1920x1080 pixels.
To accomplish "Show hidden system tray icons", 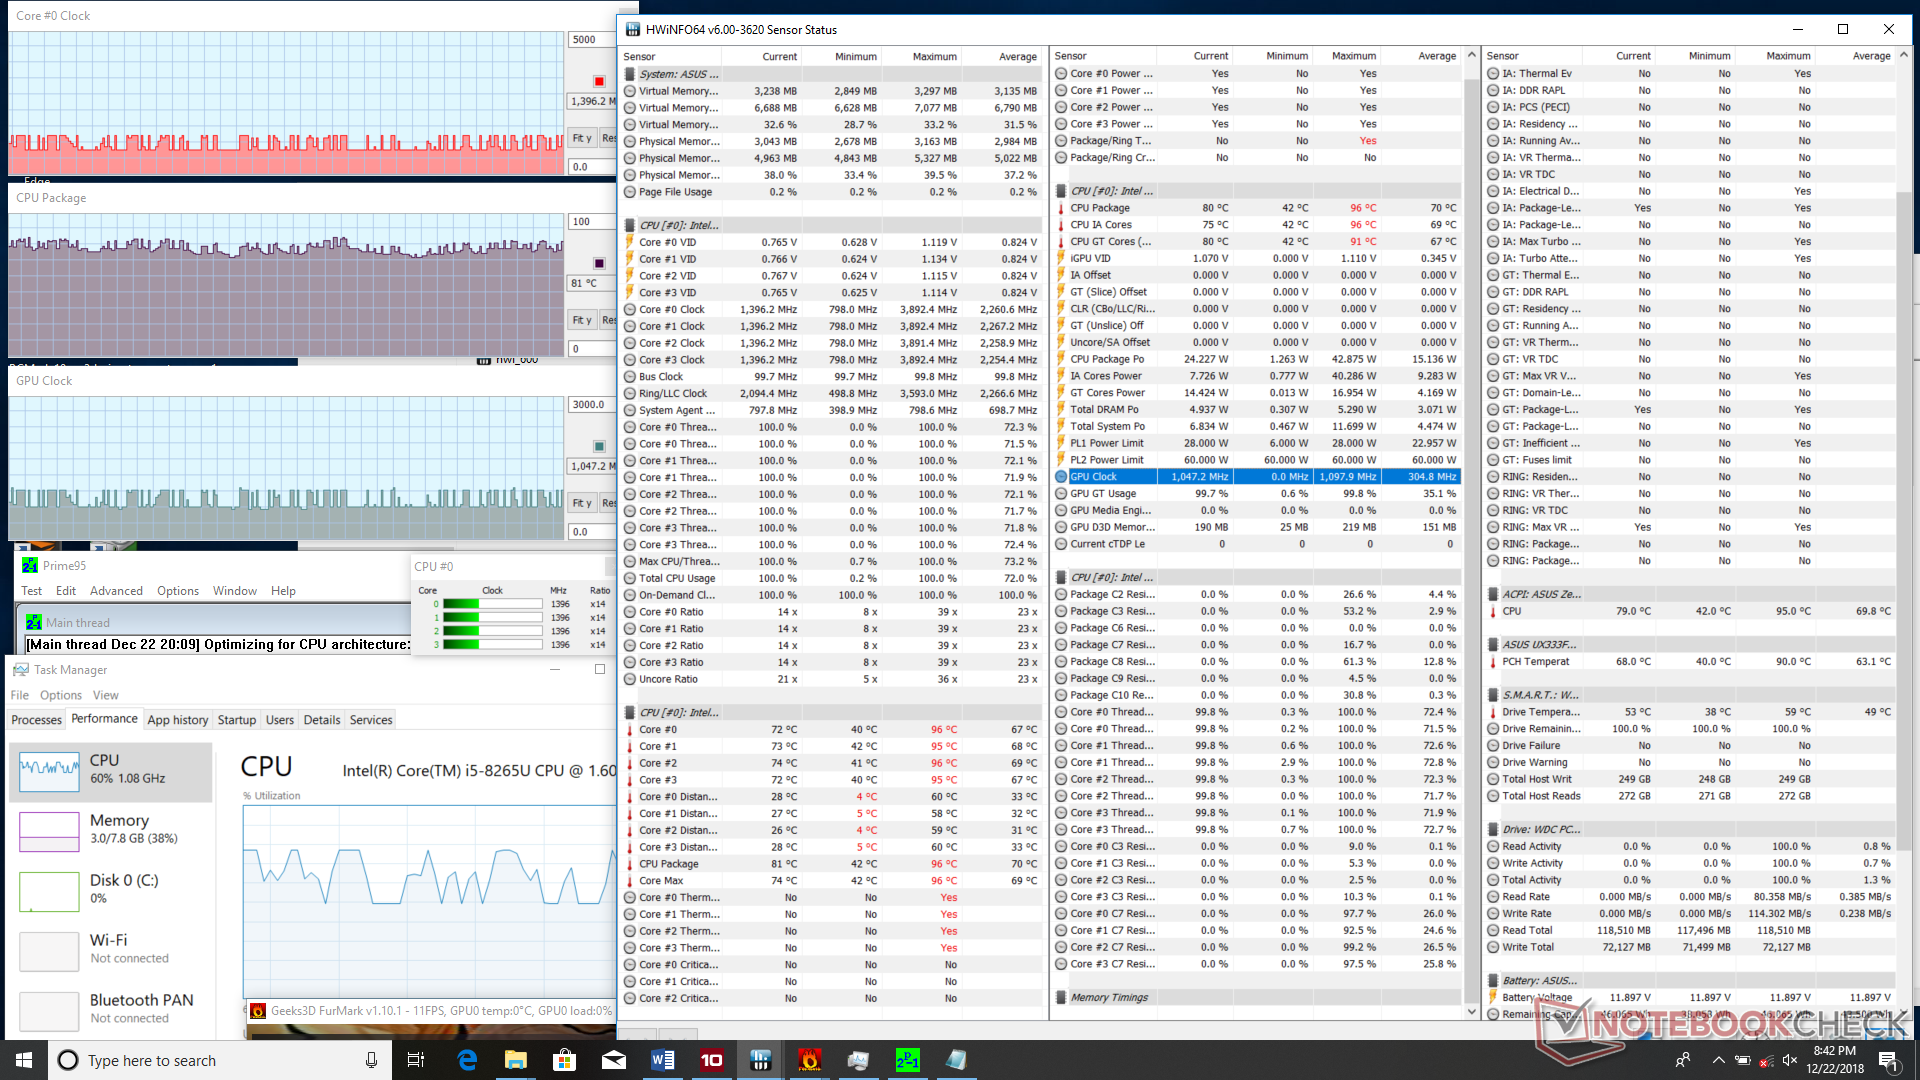I will [1718, 1060].
